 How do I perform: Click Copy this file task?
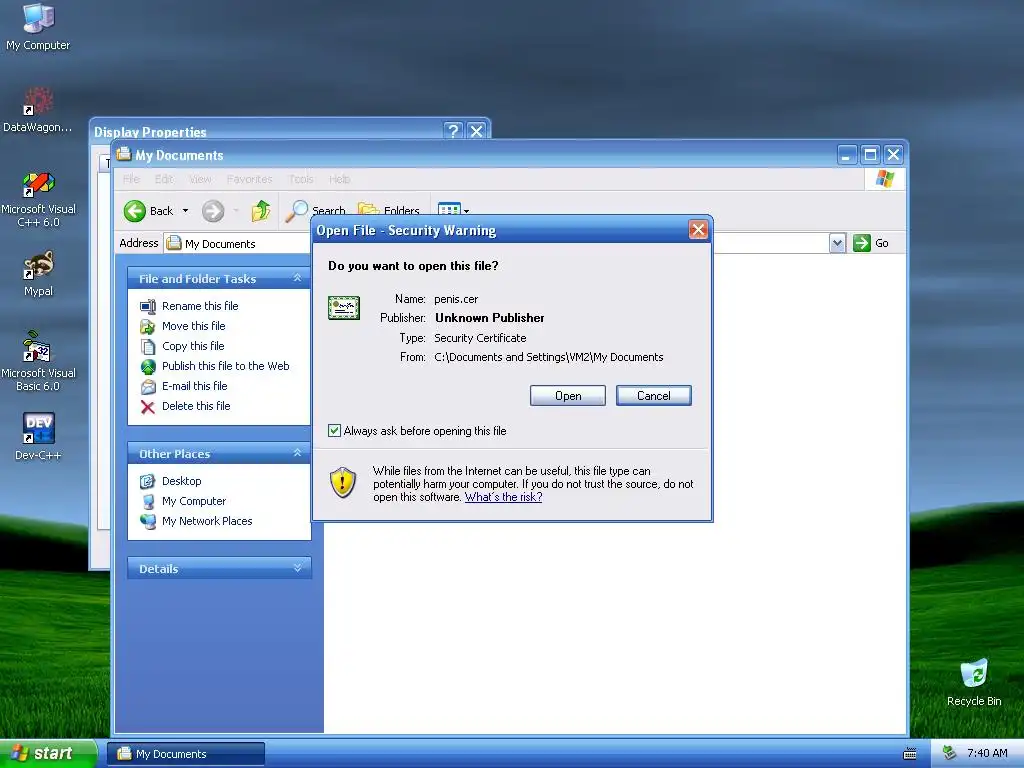pos(193,346)
